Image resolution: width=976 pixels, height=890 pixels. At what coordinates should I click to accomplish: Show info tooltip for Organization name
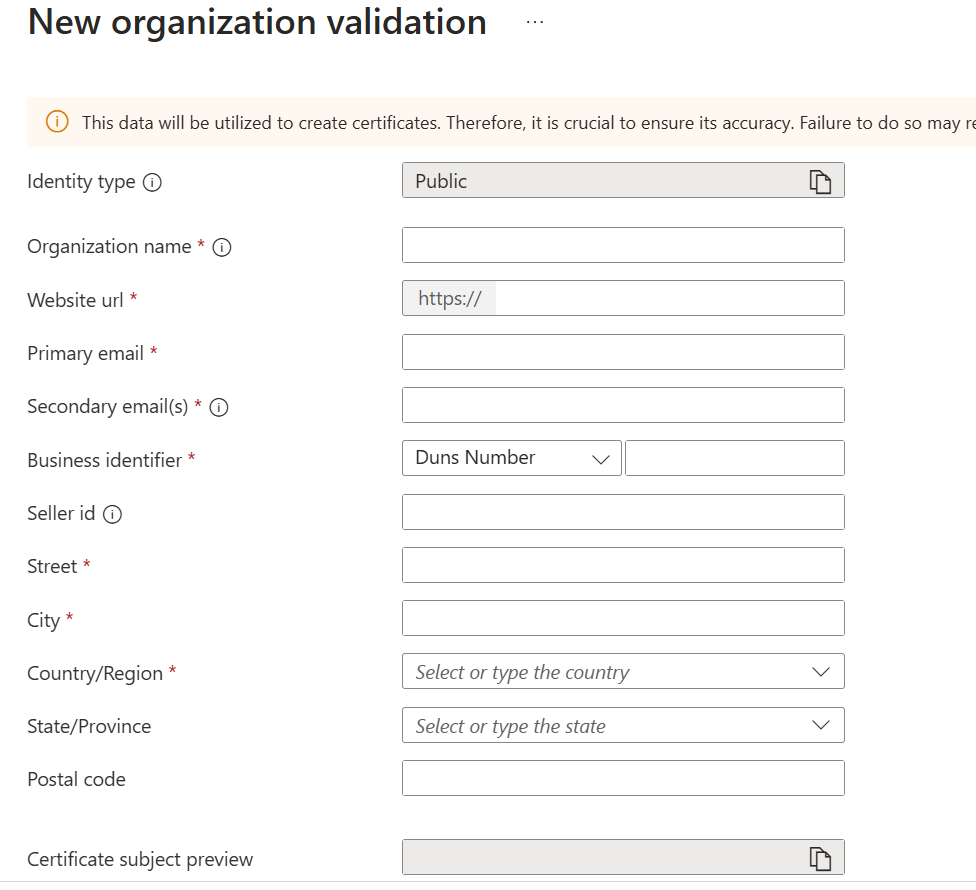point(222,248)
